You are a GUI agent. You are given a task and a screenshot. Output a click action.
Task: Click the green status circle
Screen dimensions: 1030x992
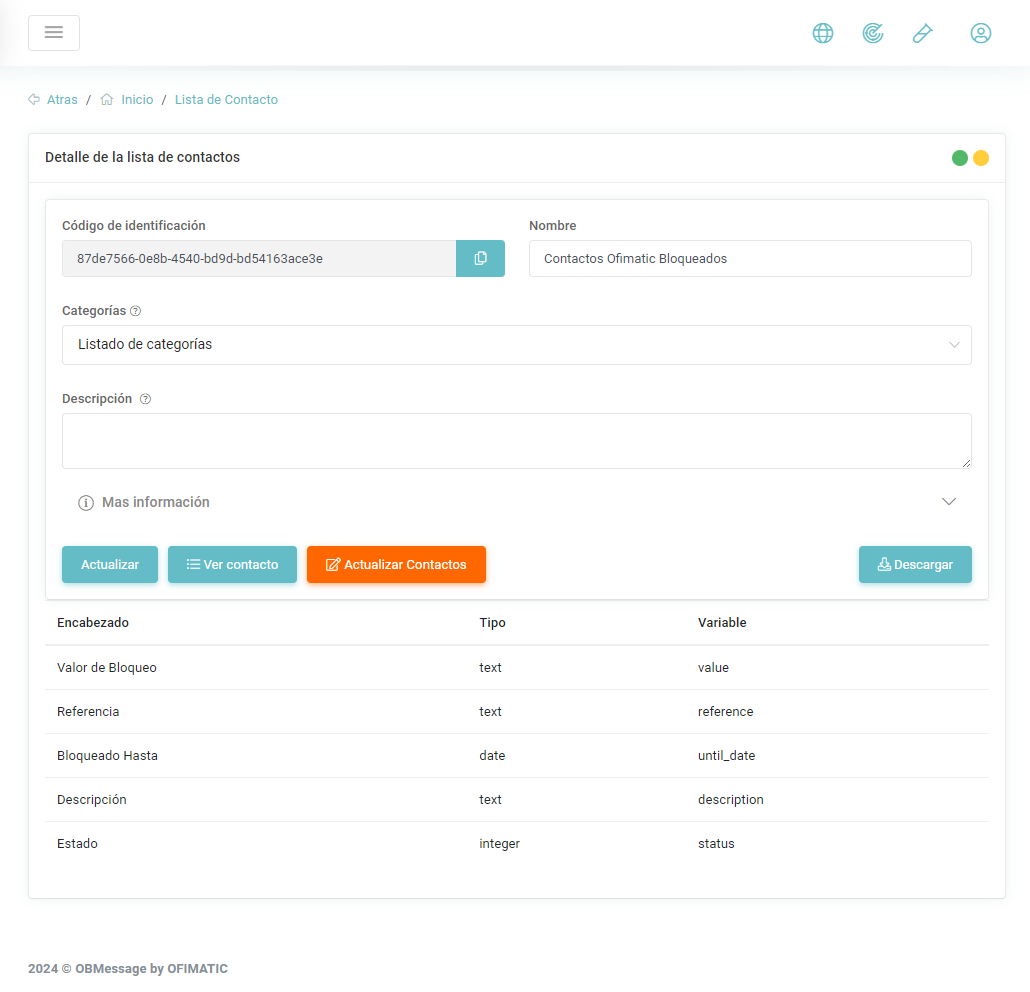click(960, 158)
